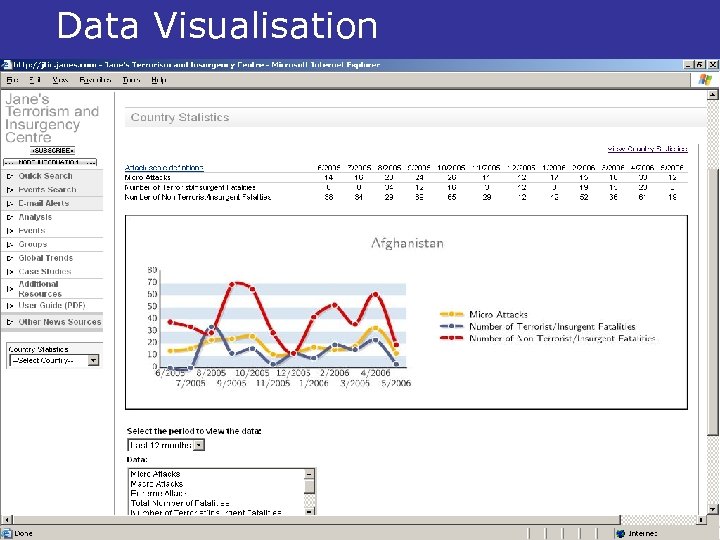Viewport: 720px width, 540px height.
Task: Click the Subscribe button
Action: (52, 151)
